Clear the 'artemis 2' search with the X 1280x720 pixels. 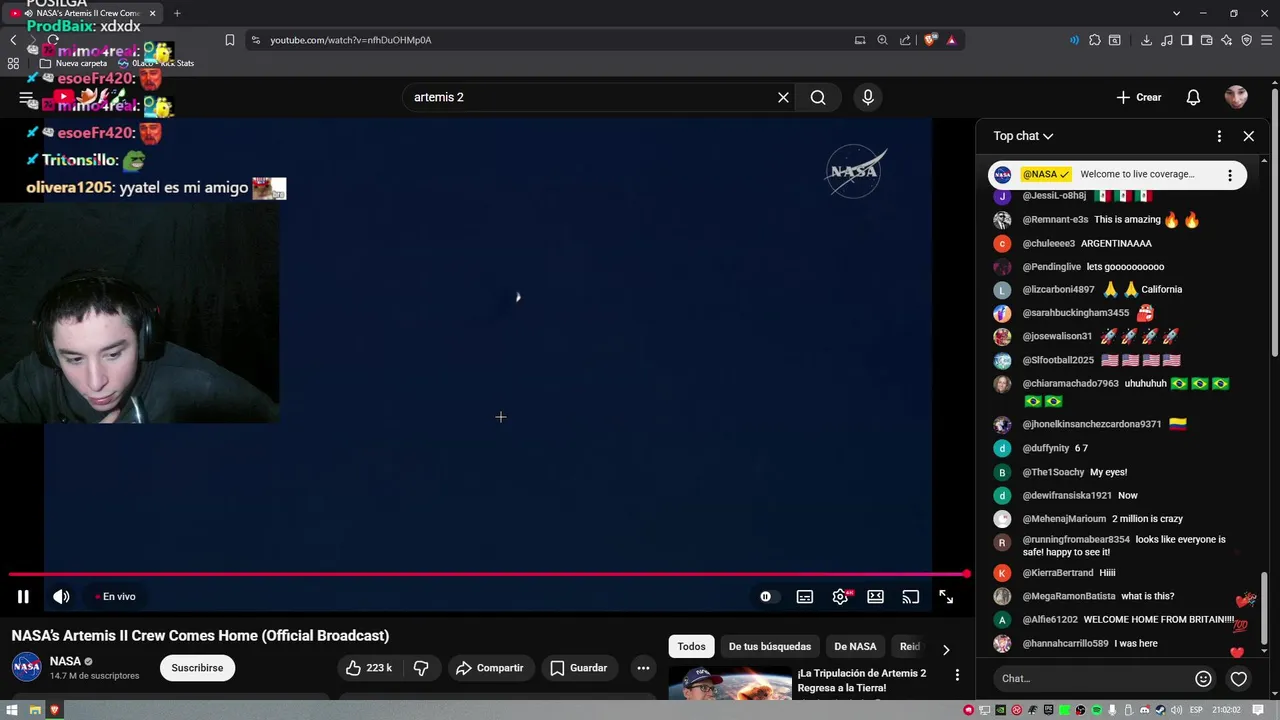(x=783, y=97)
